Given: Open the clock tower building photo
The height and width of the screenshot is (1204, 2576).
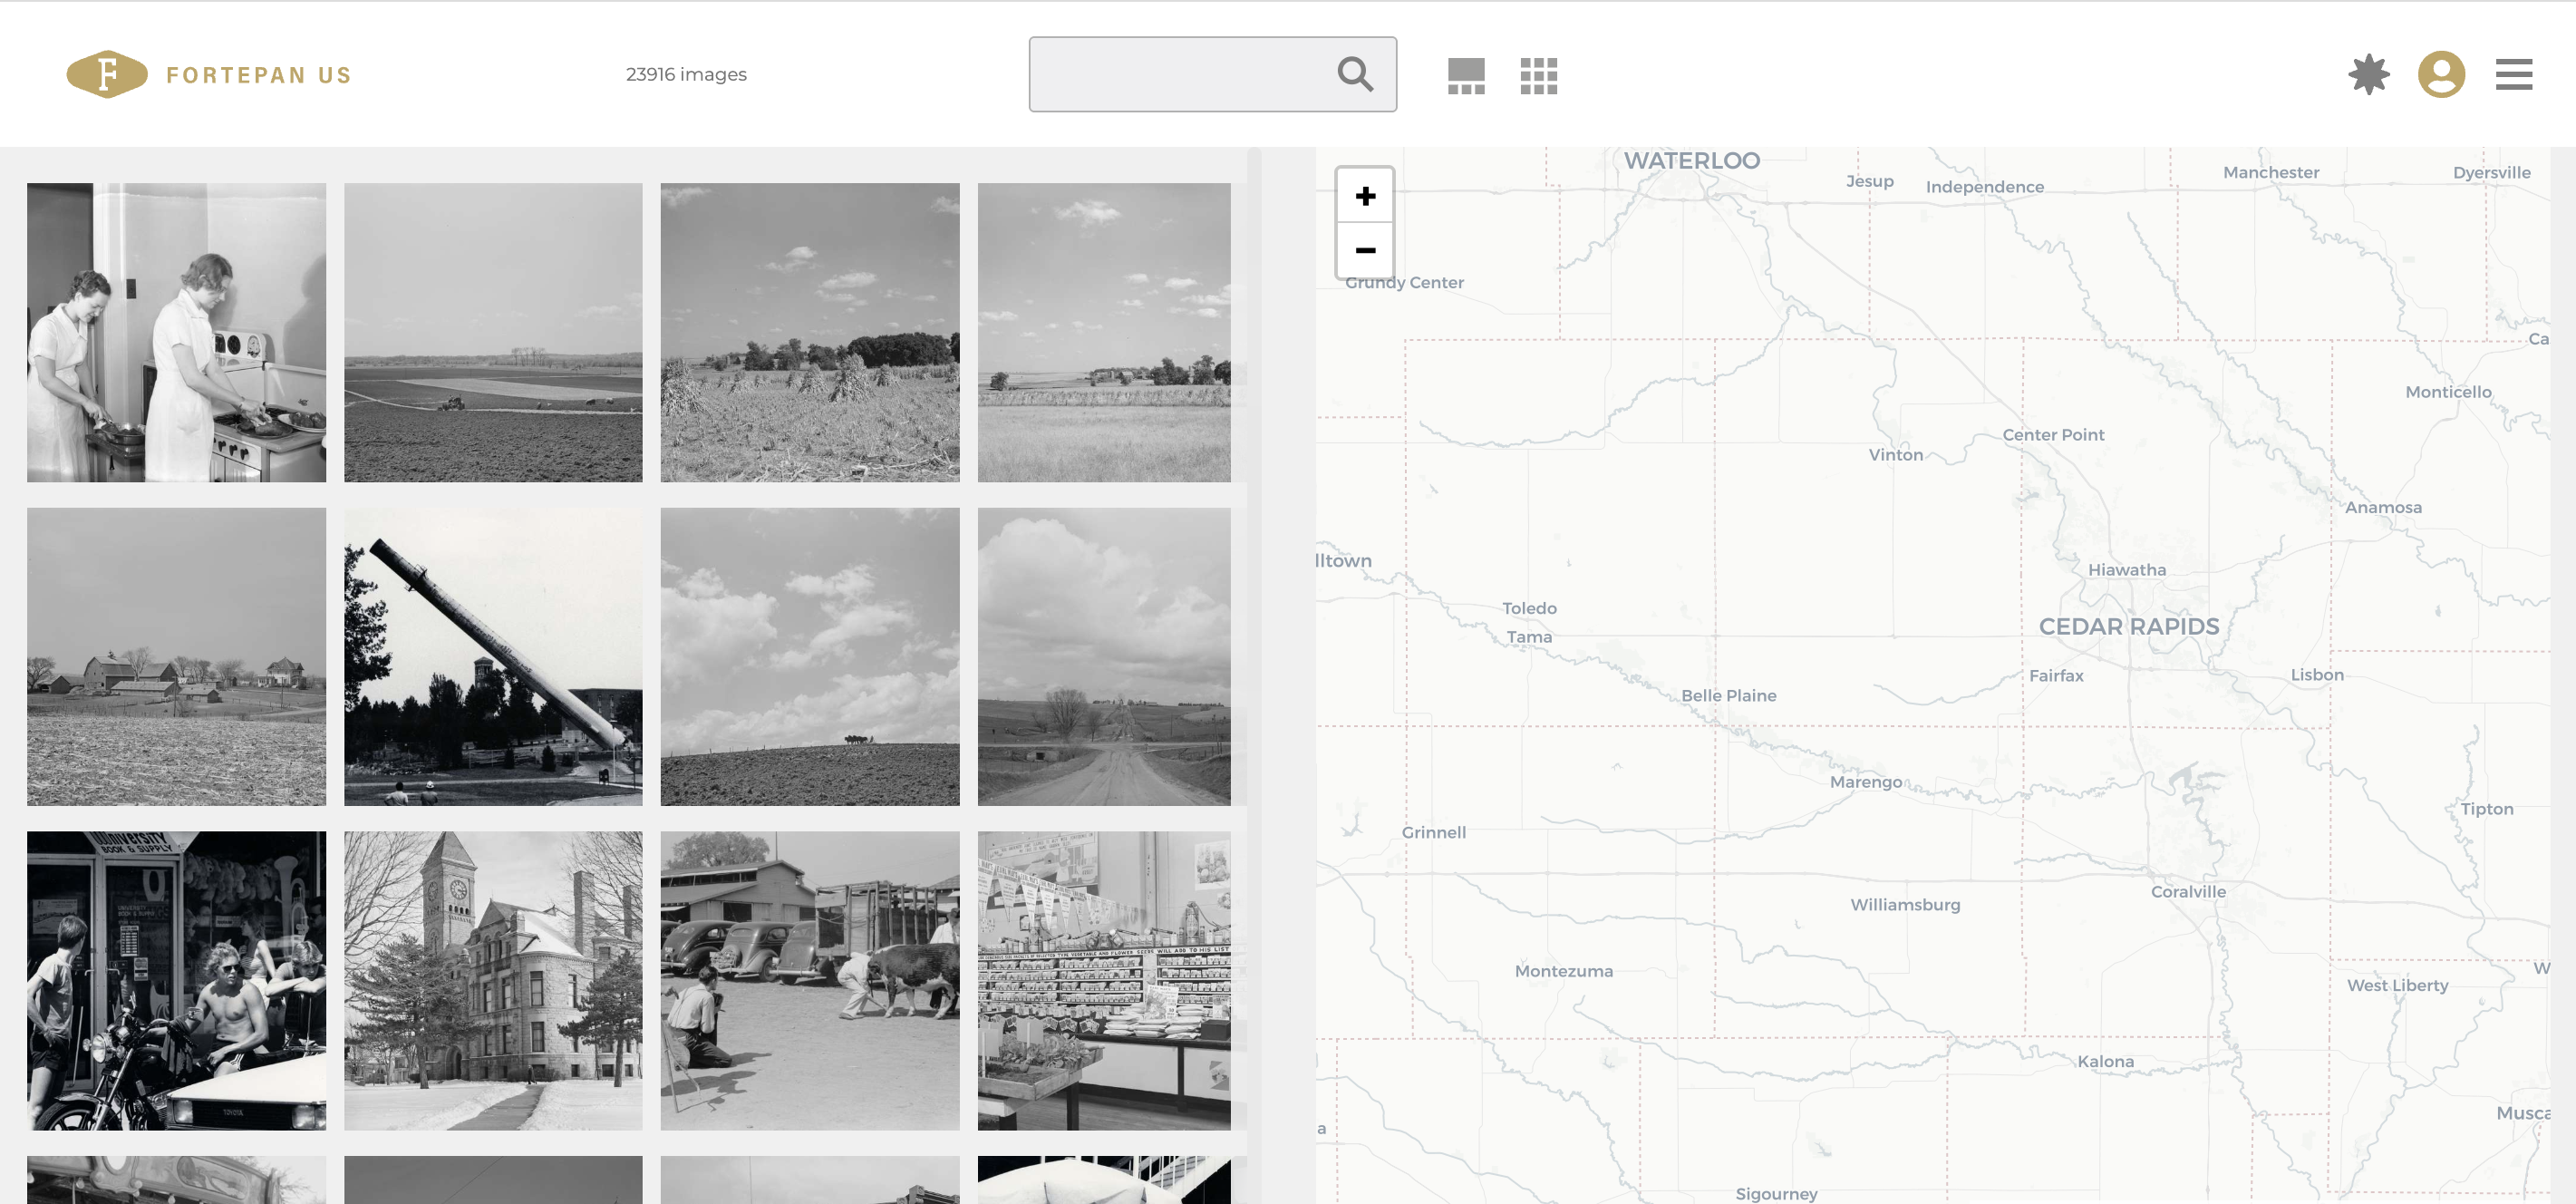Looking at the screenshot, I should point(493,981).
